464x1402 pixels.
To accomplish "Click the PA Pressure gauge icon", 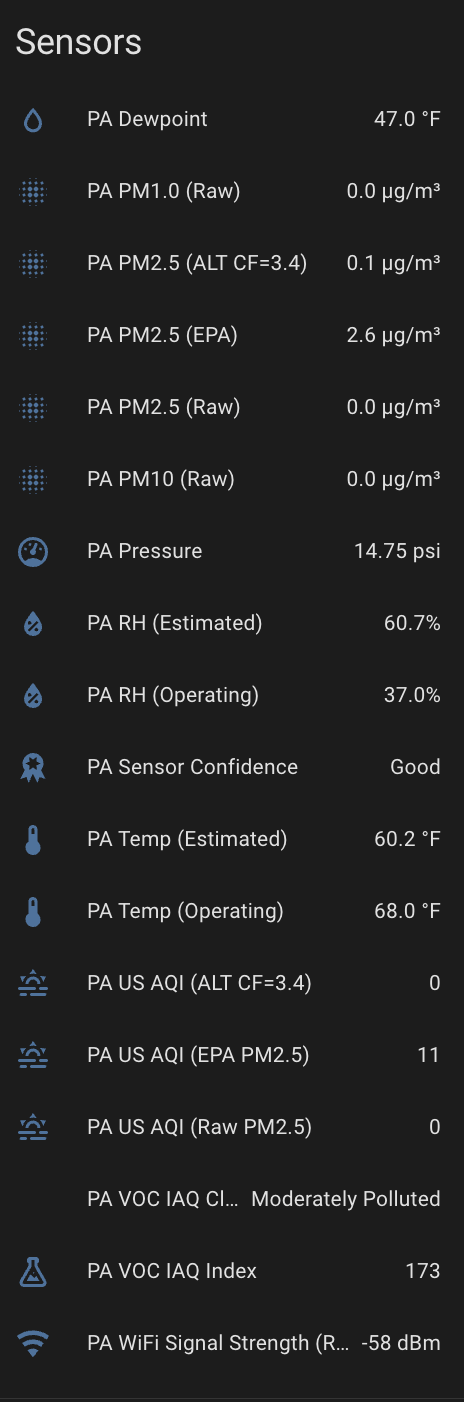I will click(x=33, y=552).
